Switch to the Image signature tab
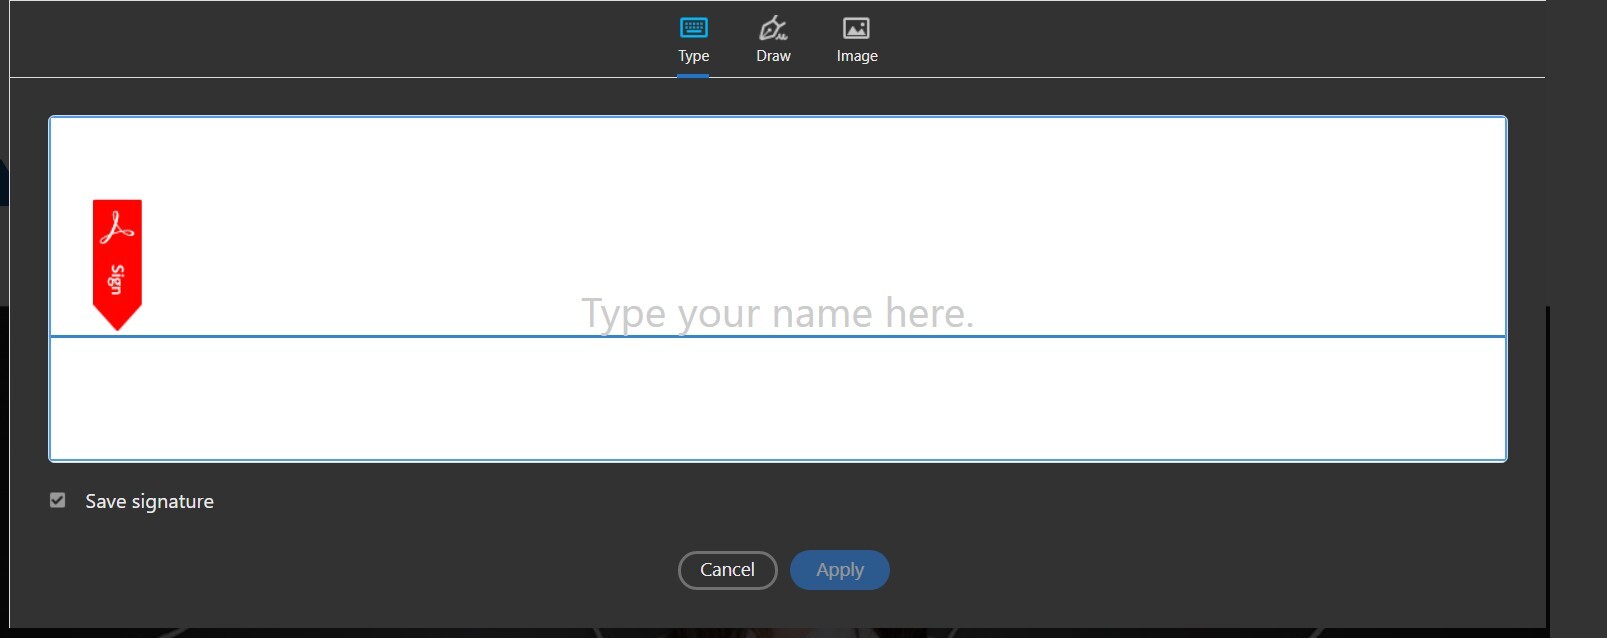1607x638 pixels. tap(857, 40)
